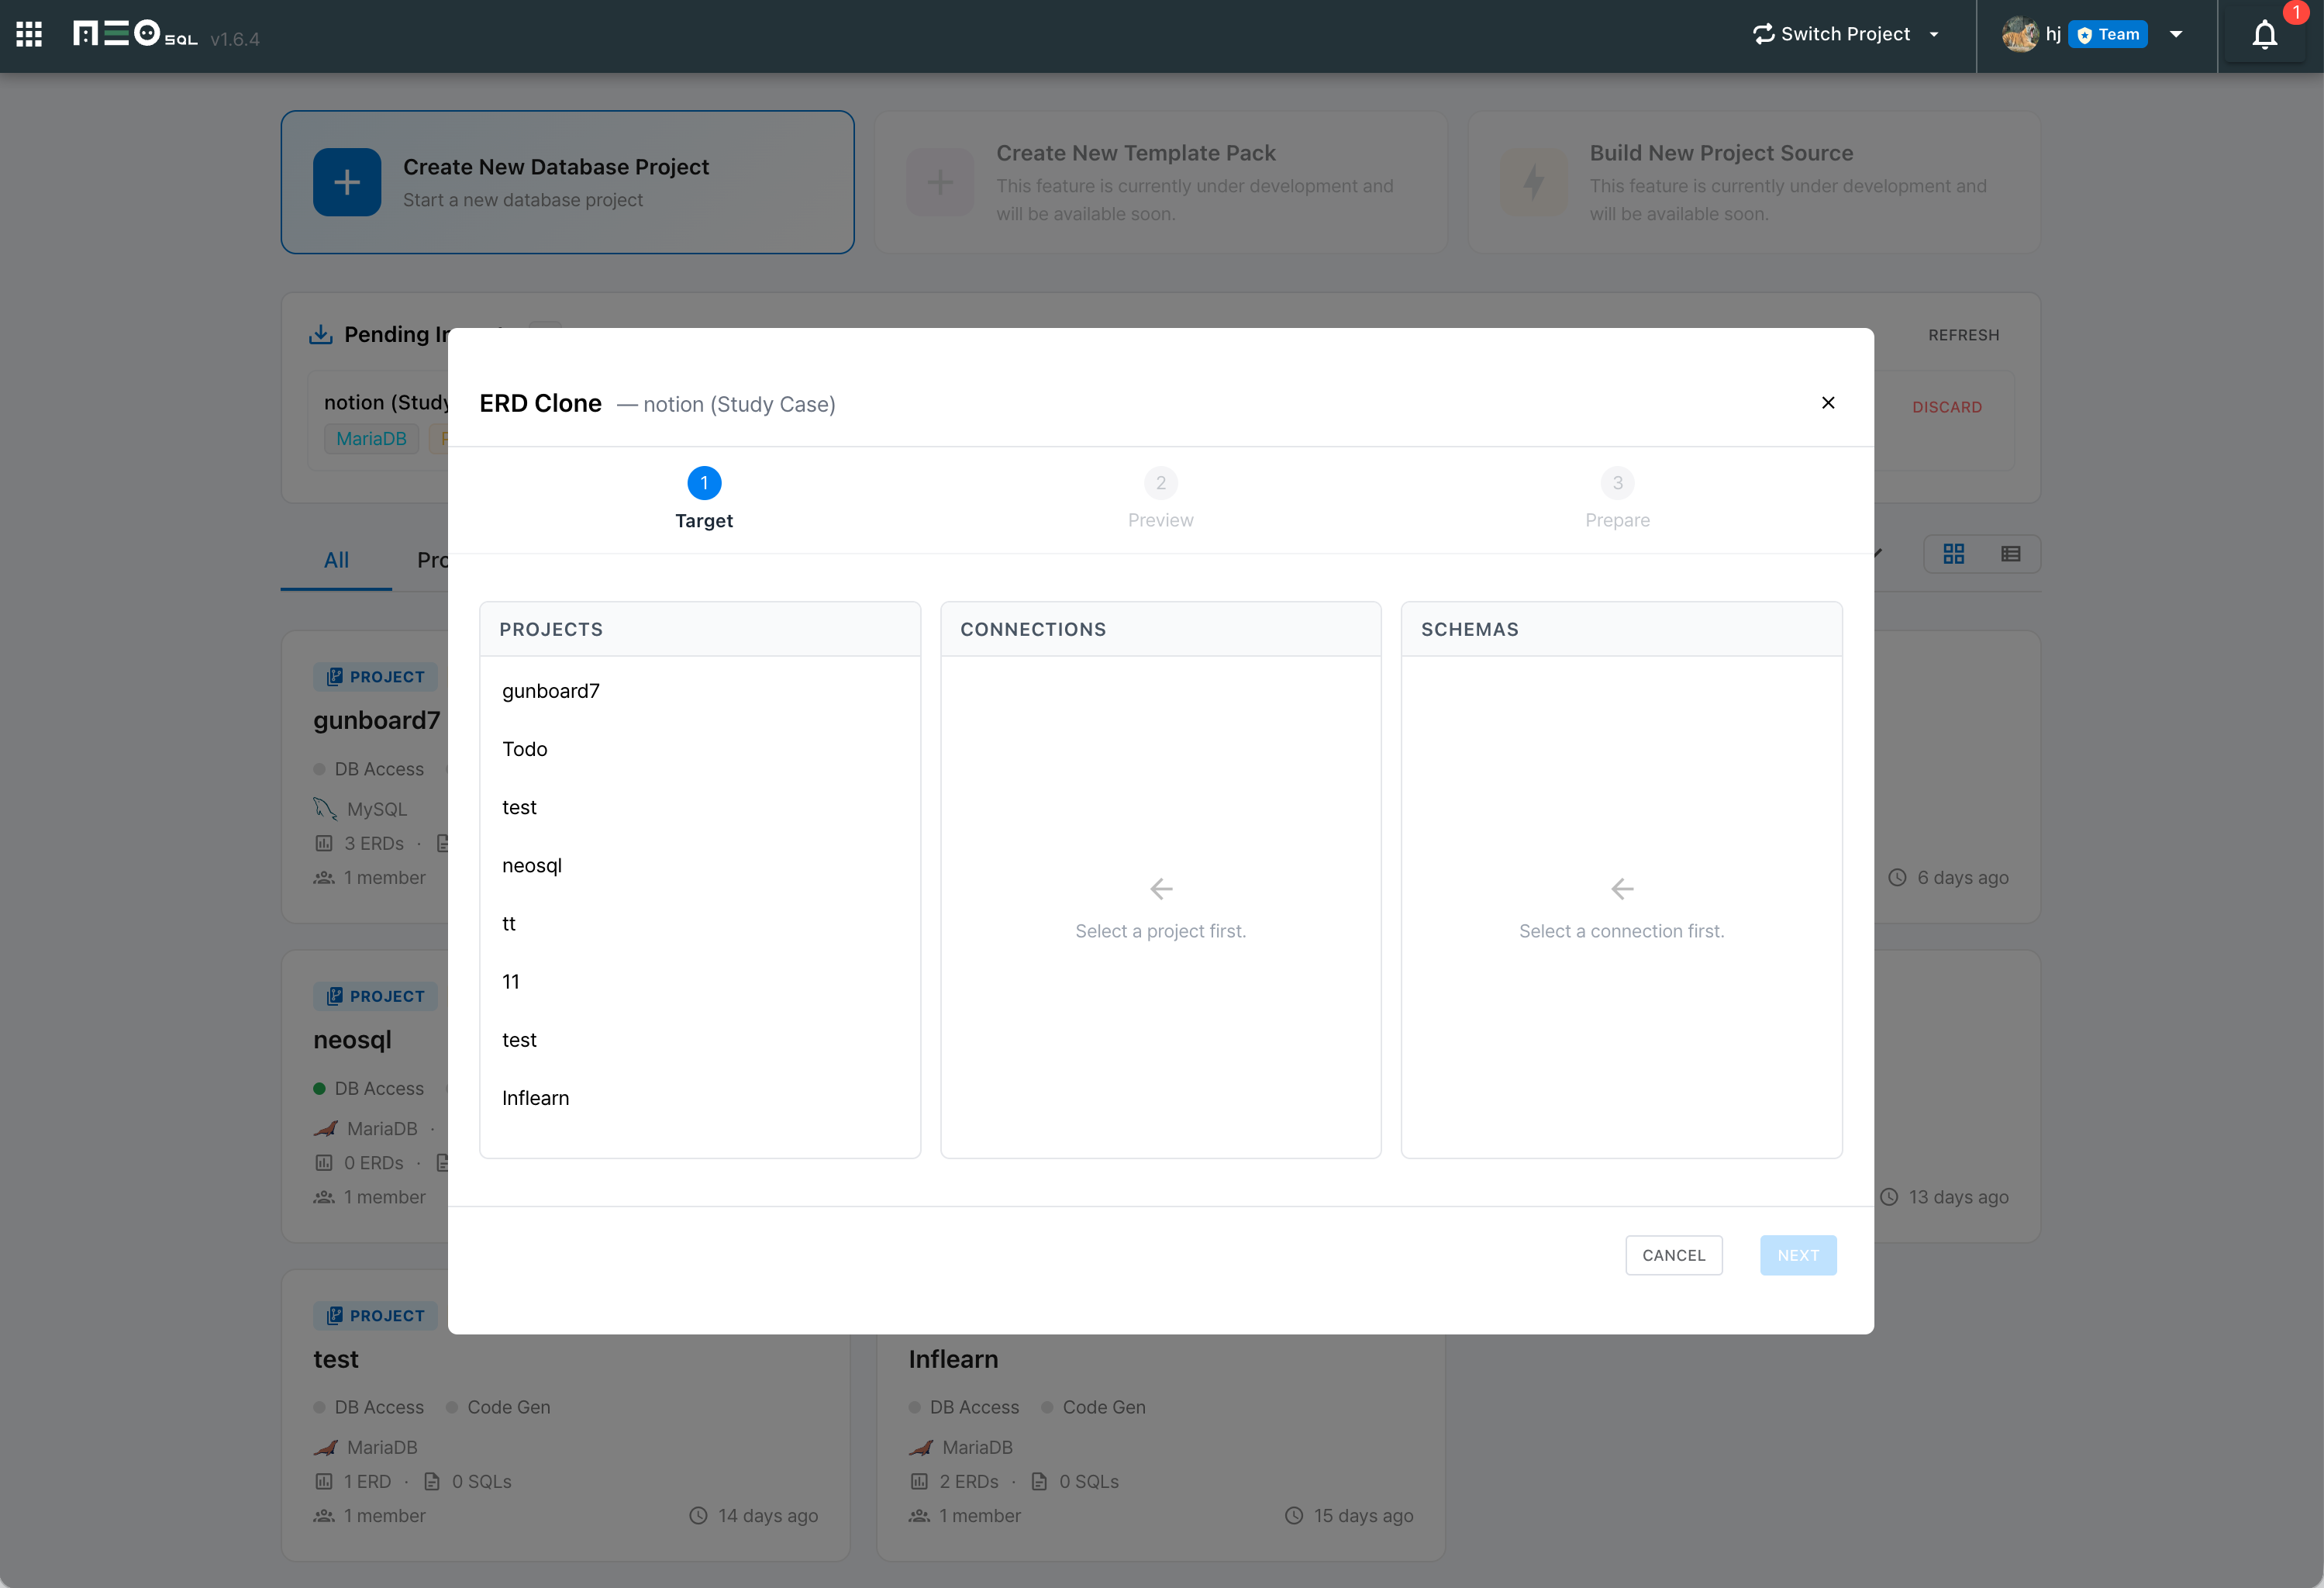Image resolution: width=2324 pixels, height=1588 pixels.
Task: Click REFRESH in Pending Imports
Action: coord(1963,335)
